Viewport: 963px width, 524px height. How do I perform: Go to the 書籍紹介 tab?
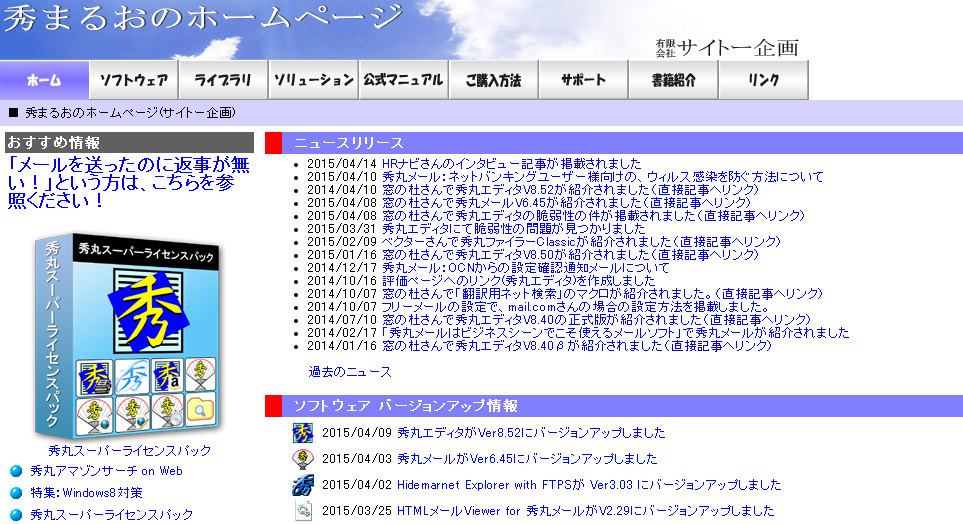673,80
